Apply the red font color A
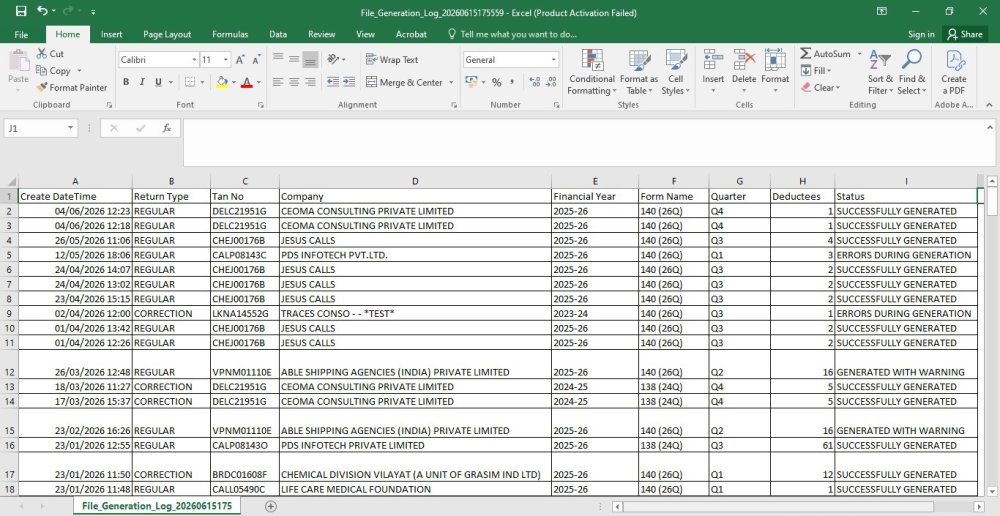 (246, 82)
